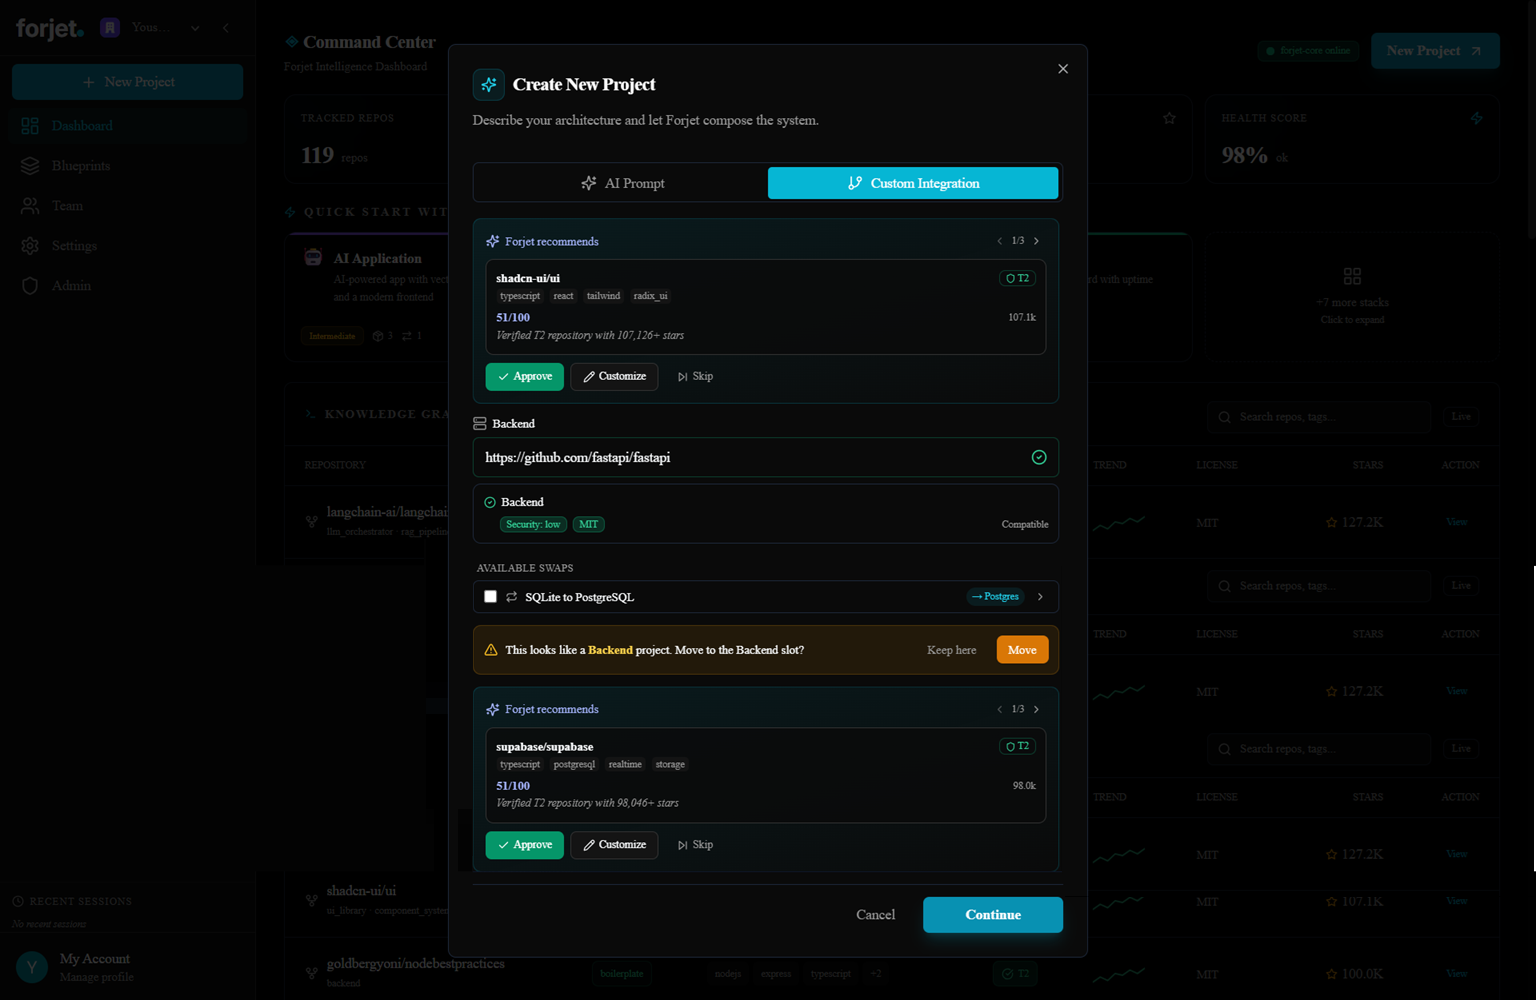Click Continue to proceed
The image size is (1536, 1000).
(992, 914)
